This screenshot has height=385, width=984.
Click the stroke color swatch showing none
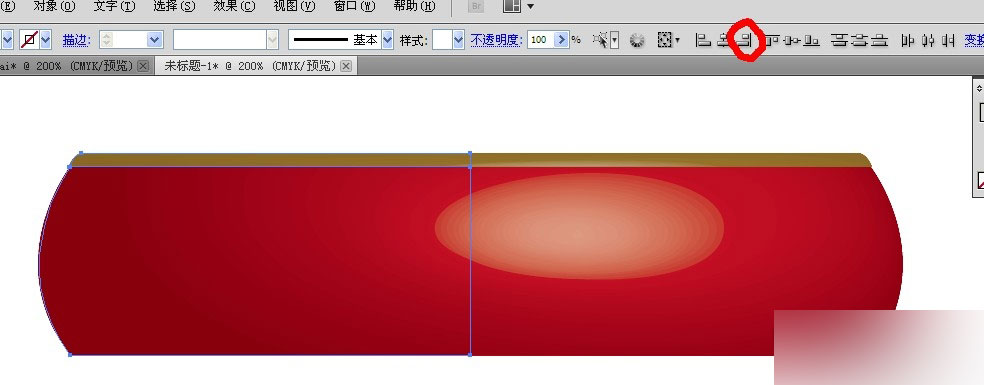click(x=29, y=40)
